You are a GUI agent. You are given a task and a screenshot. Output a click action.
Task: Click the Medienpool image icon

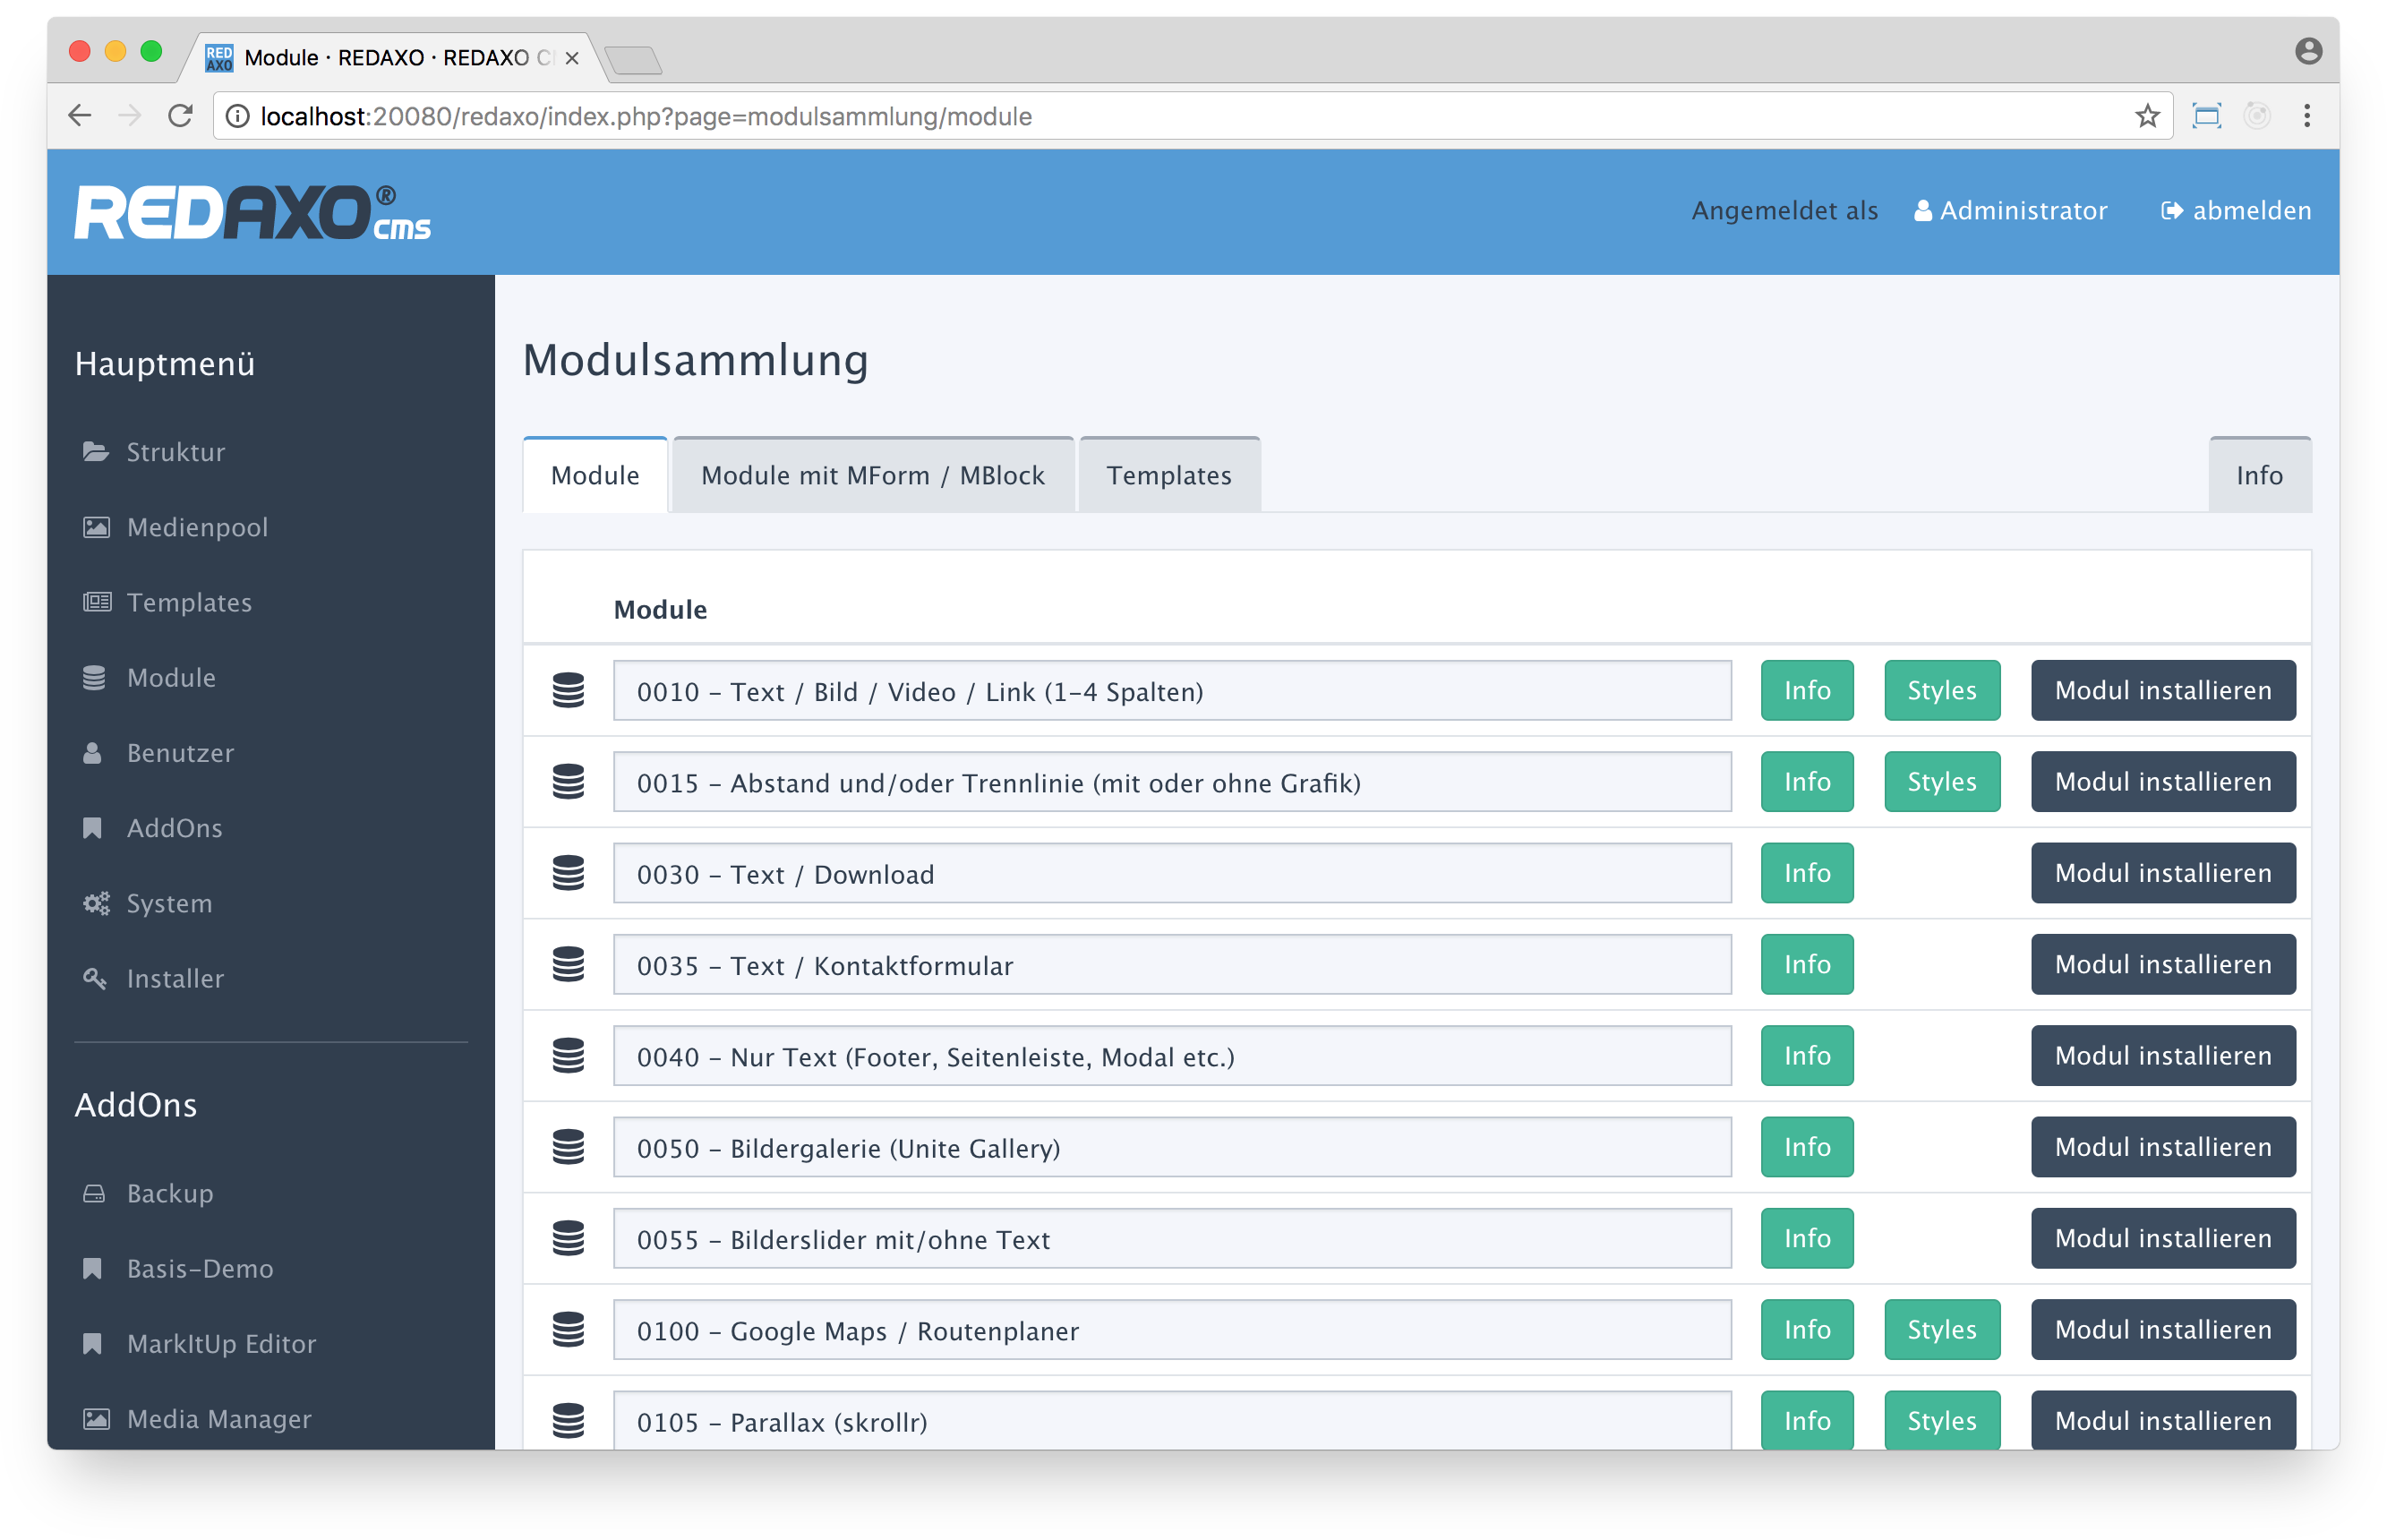point(96,527)
